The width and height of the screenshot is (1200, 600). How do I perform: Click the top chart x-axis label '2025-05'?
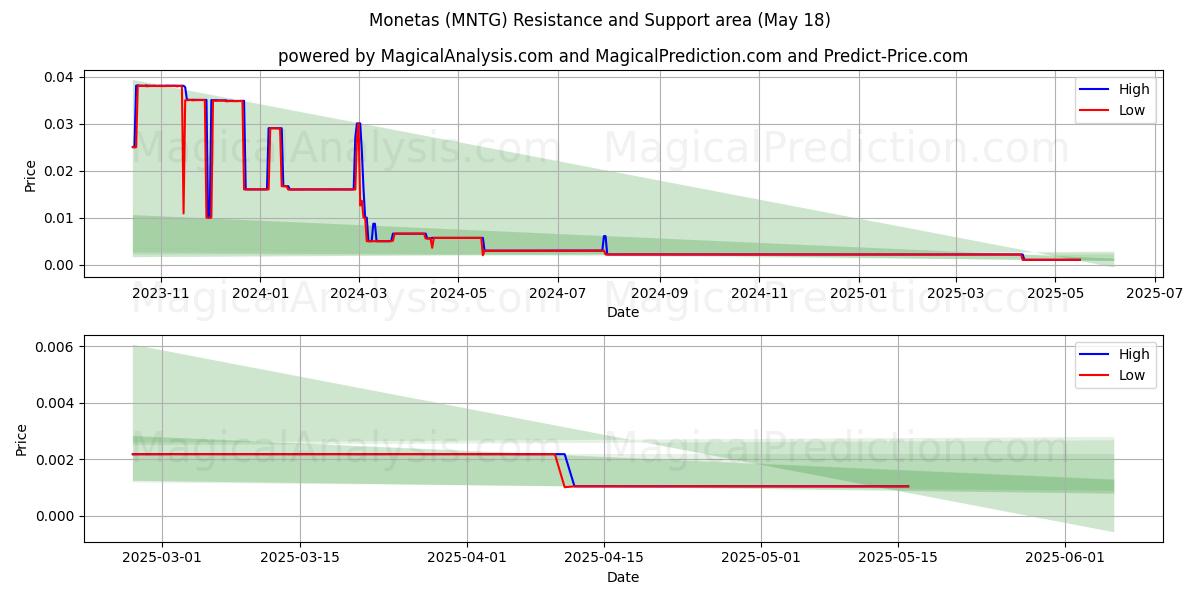(1056, 293)
